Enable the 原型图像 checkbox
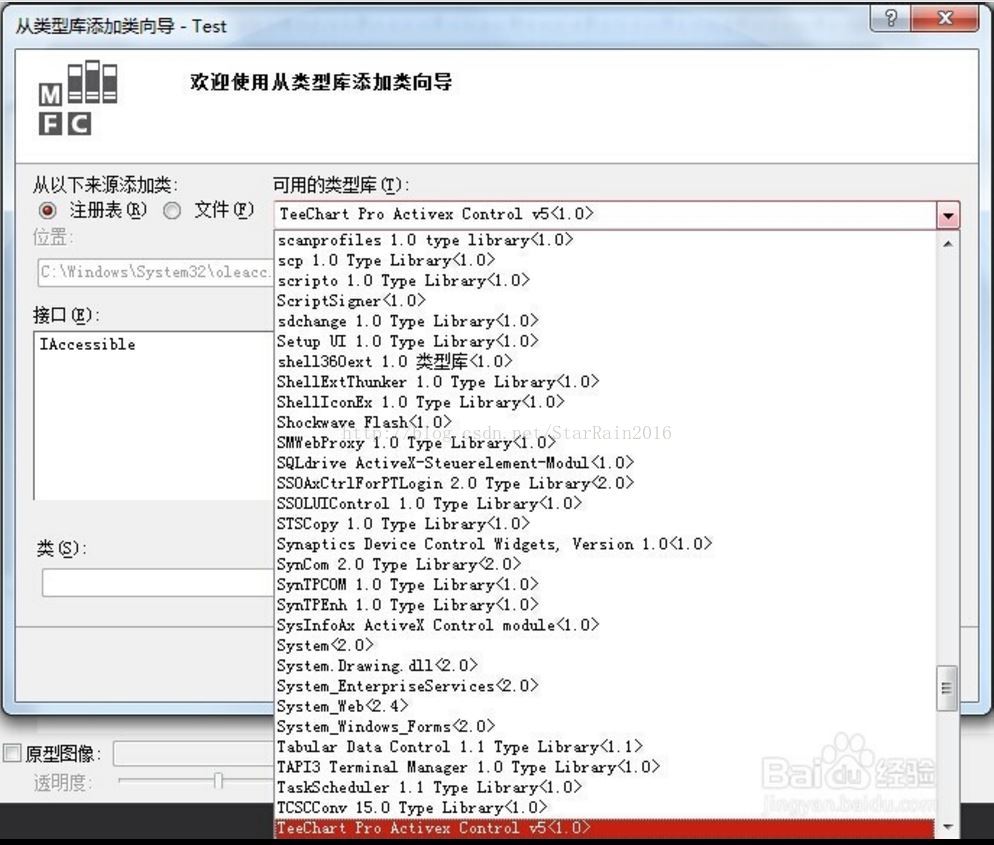Viewport: 994px width, 845px height. pos(12,752)
